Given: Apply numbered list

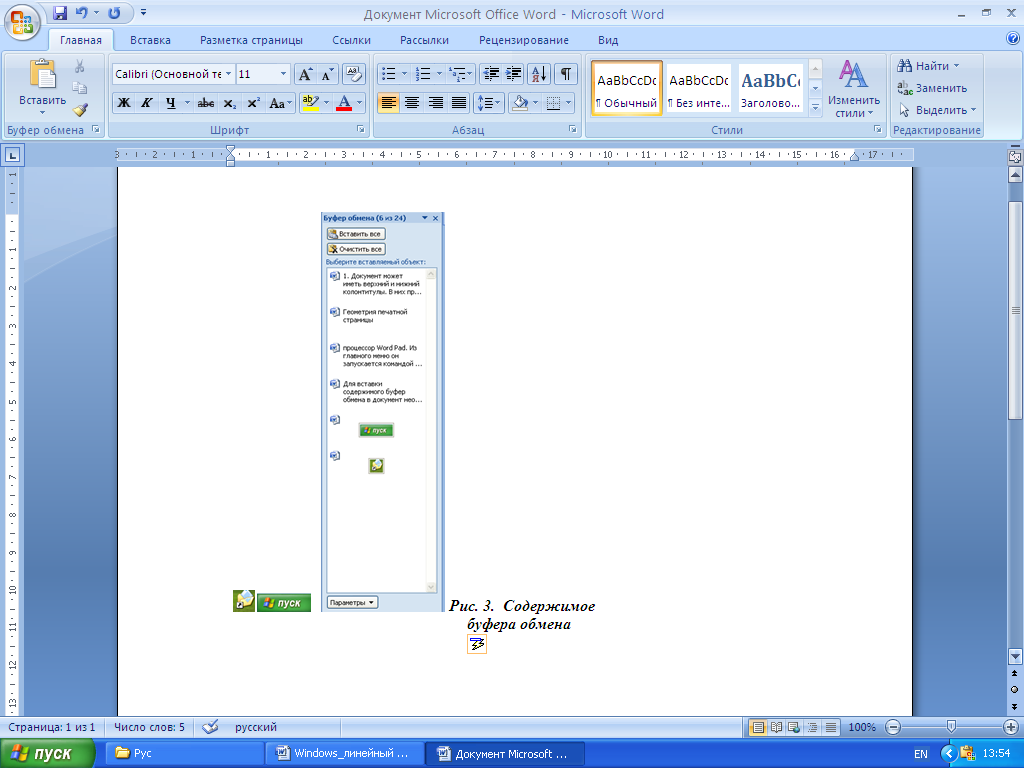Looking at the screenshot, I should pyautogui.click(x=423, y=74).
